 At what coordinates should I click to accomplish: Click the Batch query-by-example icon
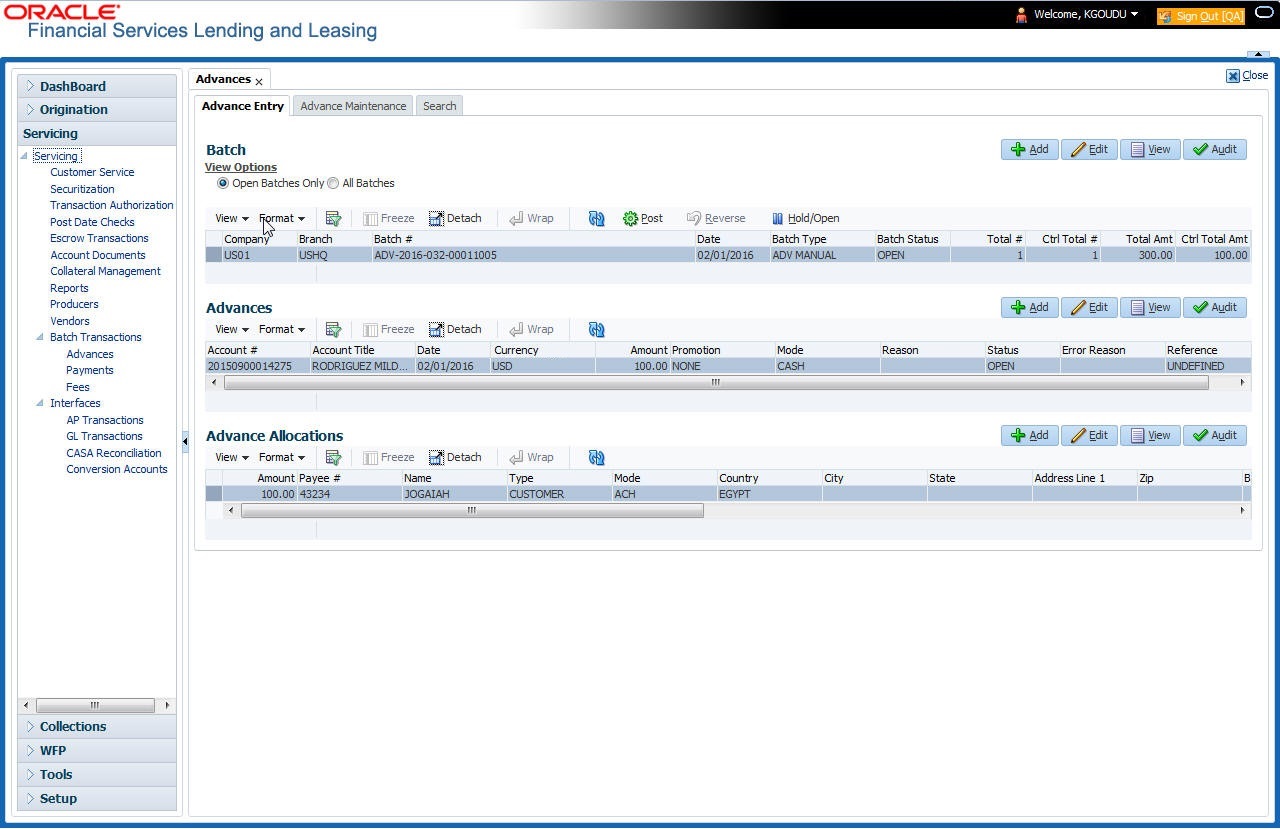pos(333,218)
